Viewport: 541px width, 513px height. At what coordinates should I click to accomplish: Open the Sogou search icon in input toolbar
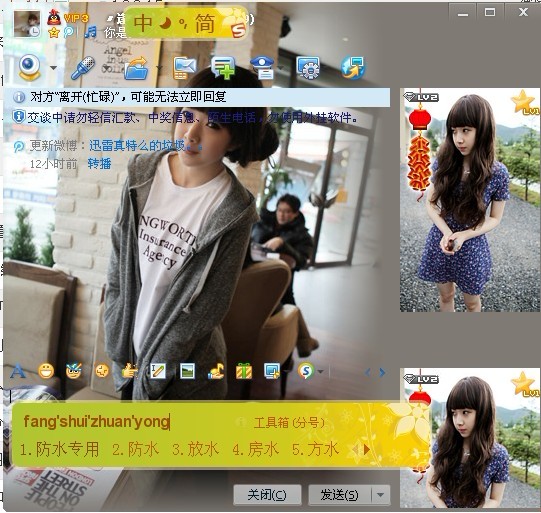tap(305, 372)
